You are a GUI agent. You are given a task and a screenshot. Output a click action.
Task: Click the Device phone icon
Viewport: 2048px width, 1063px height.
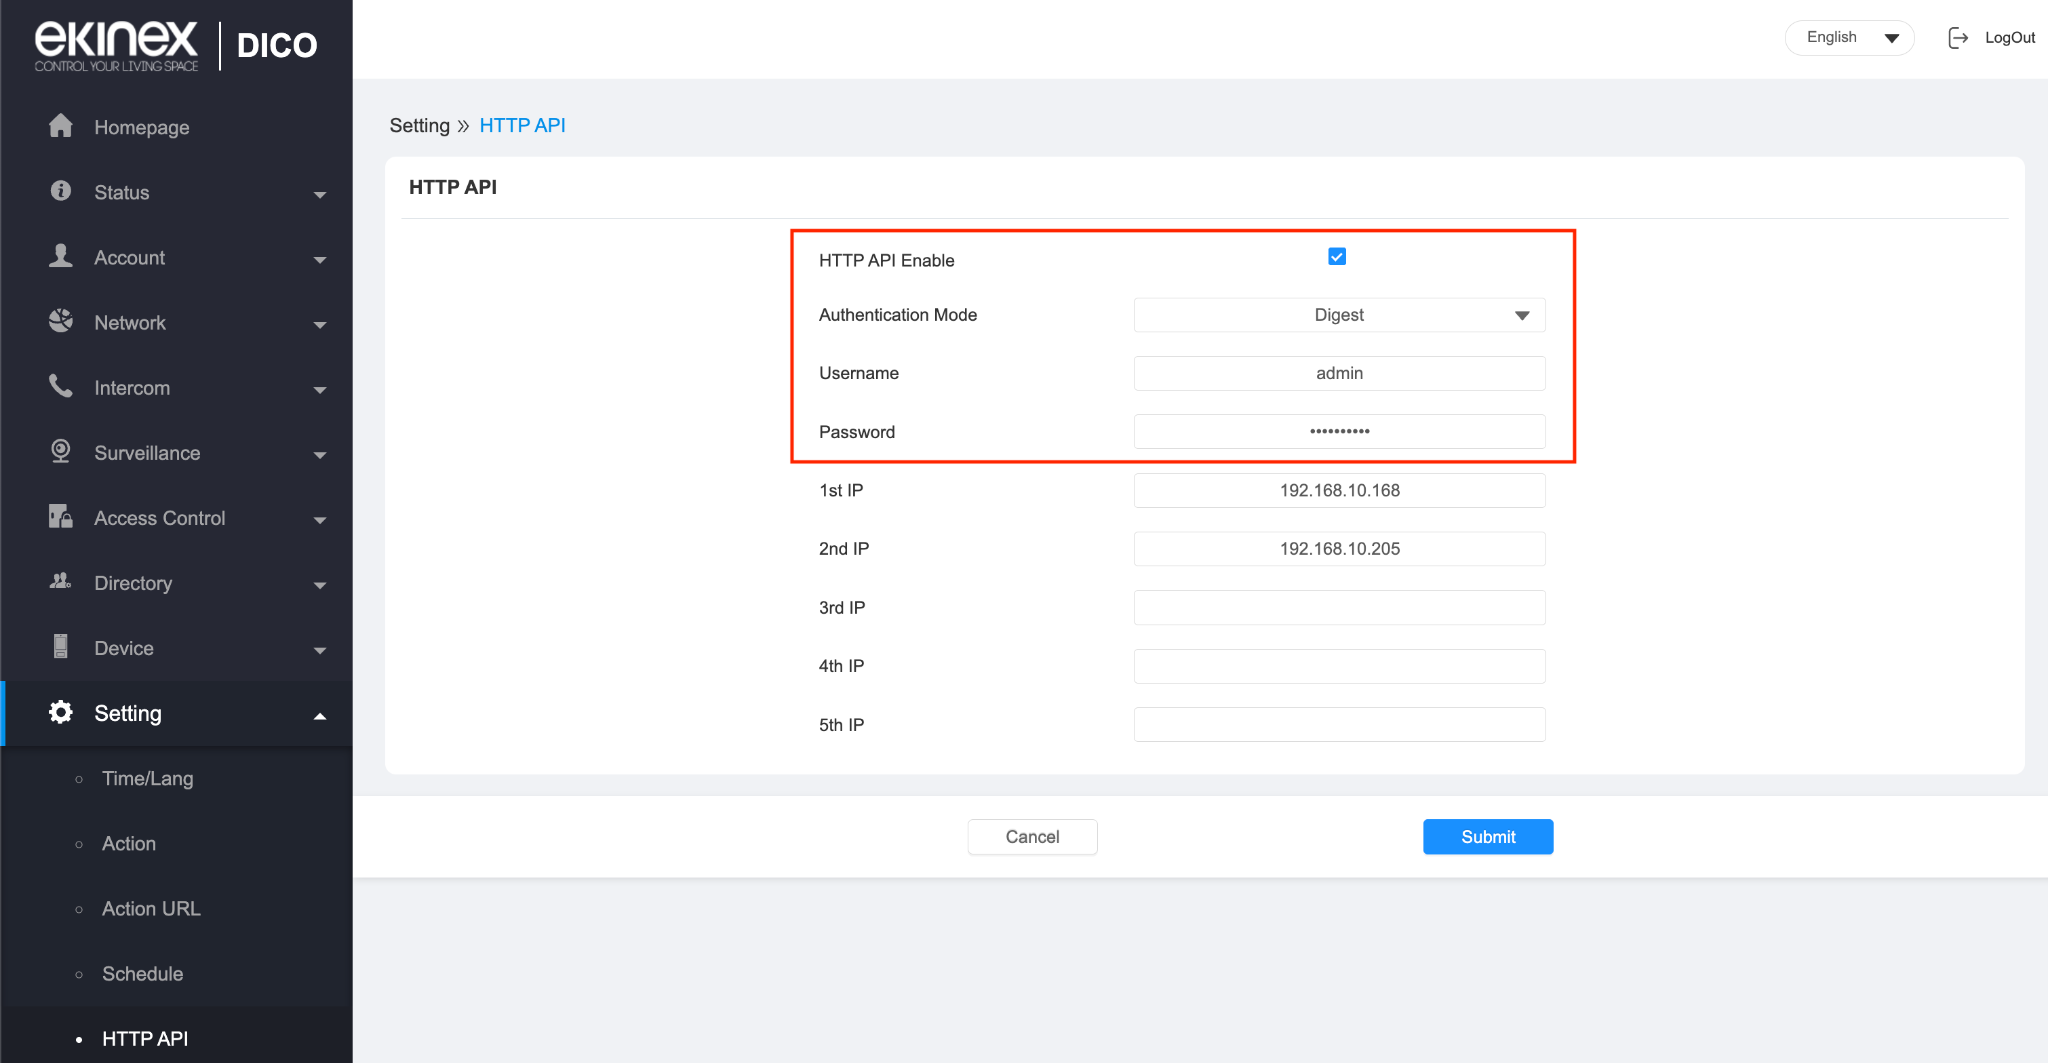point(61,647)
